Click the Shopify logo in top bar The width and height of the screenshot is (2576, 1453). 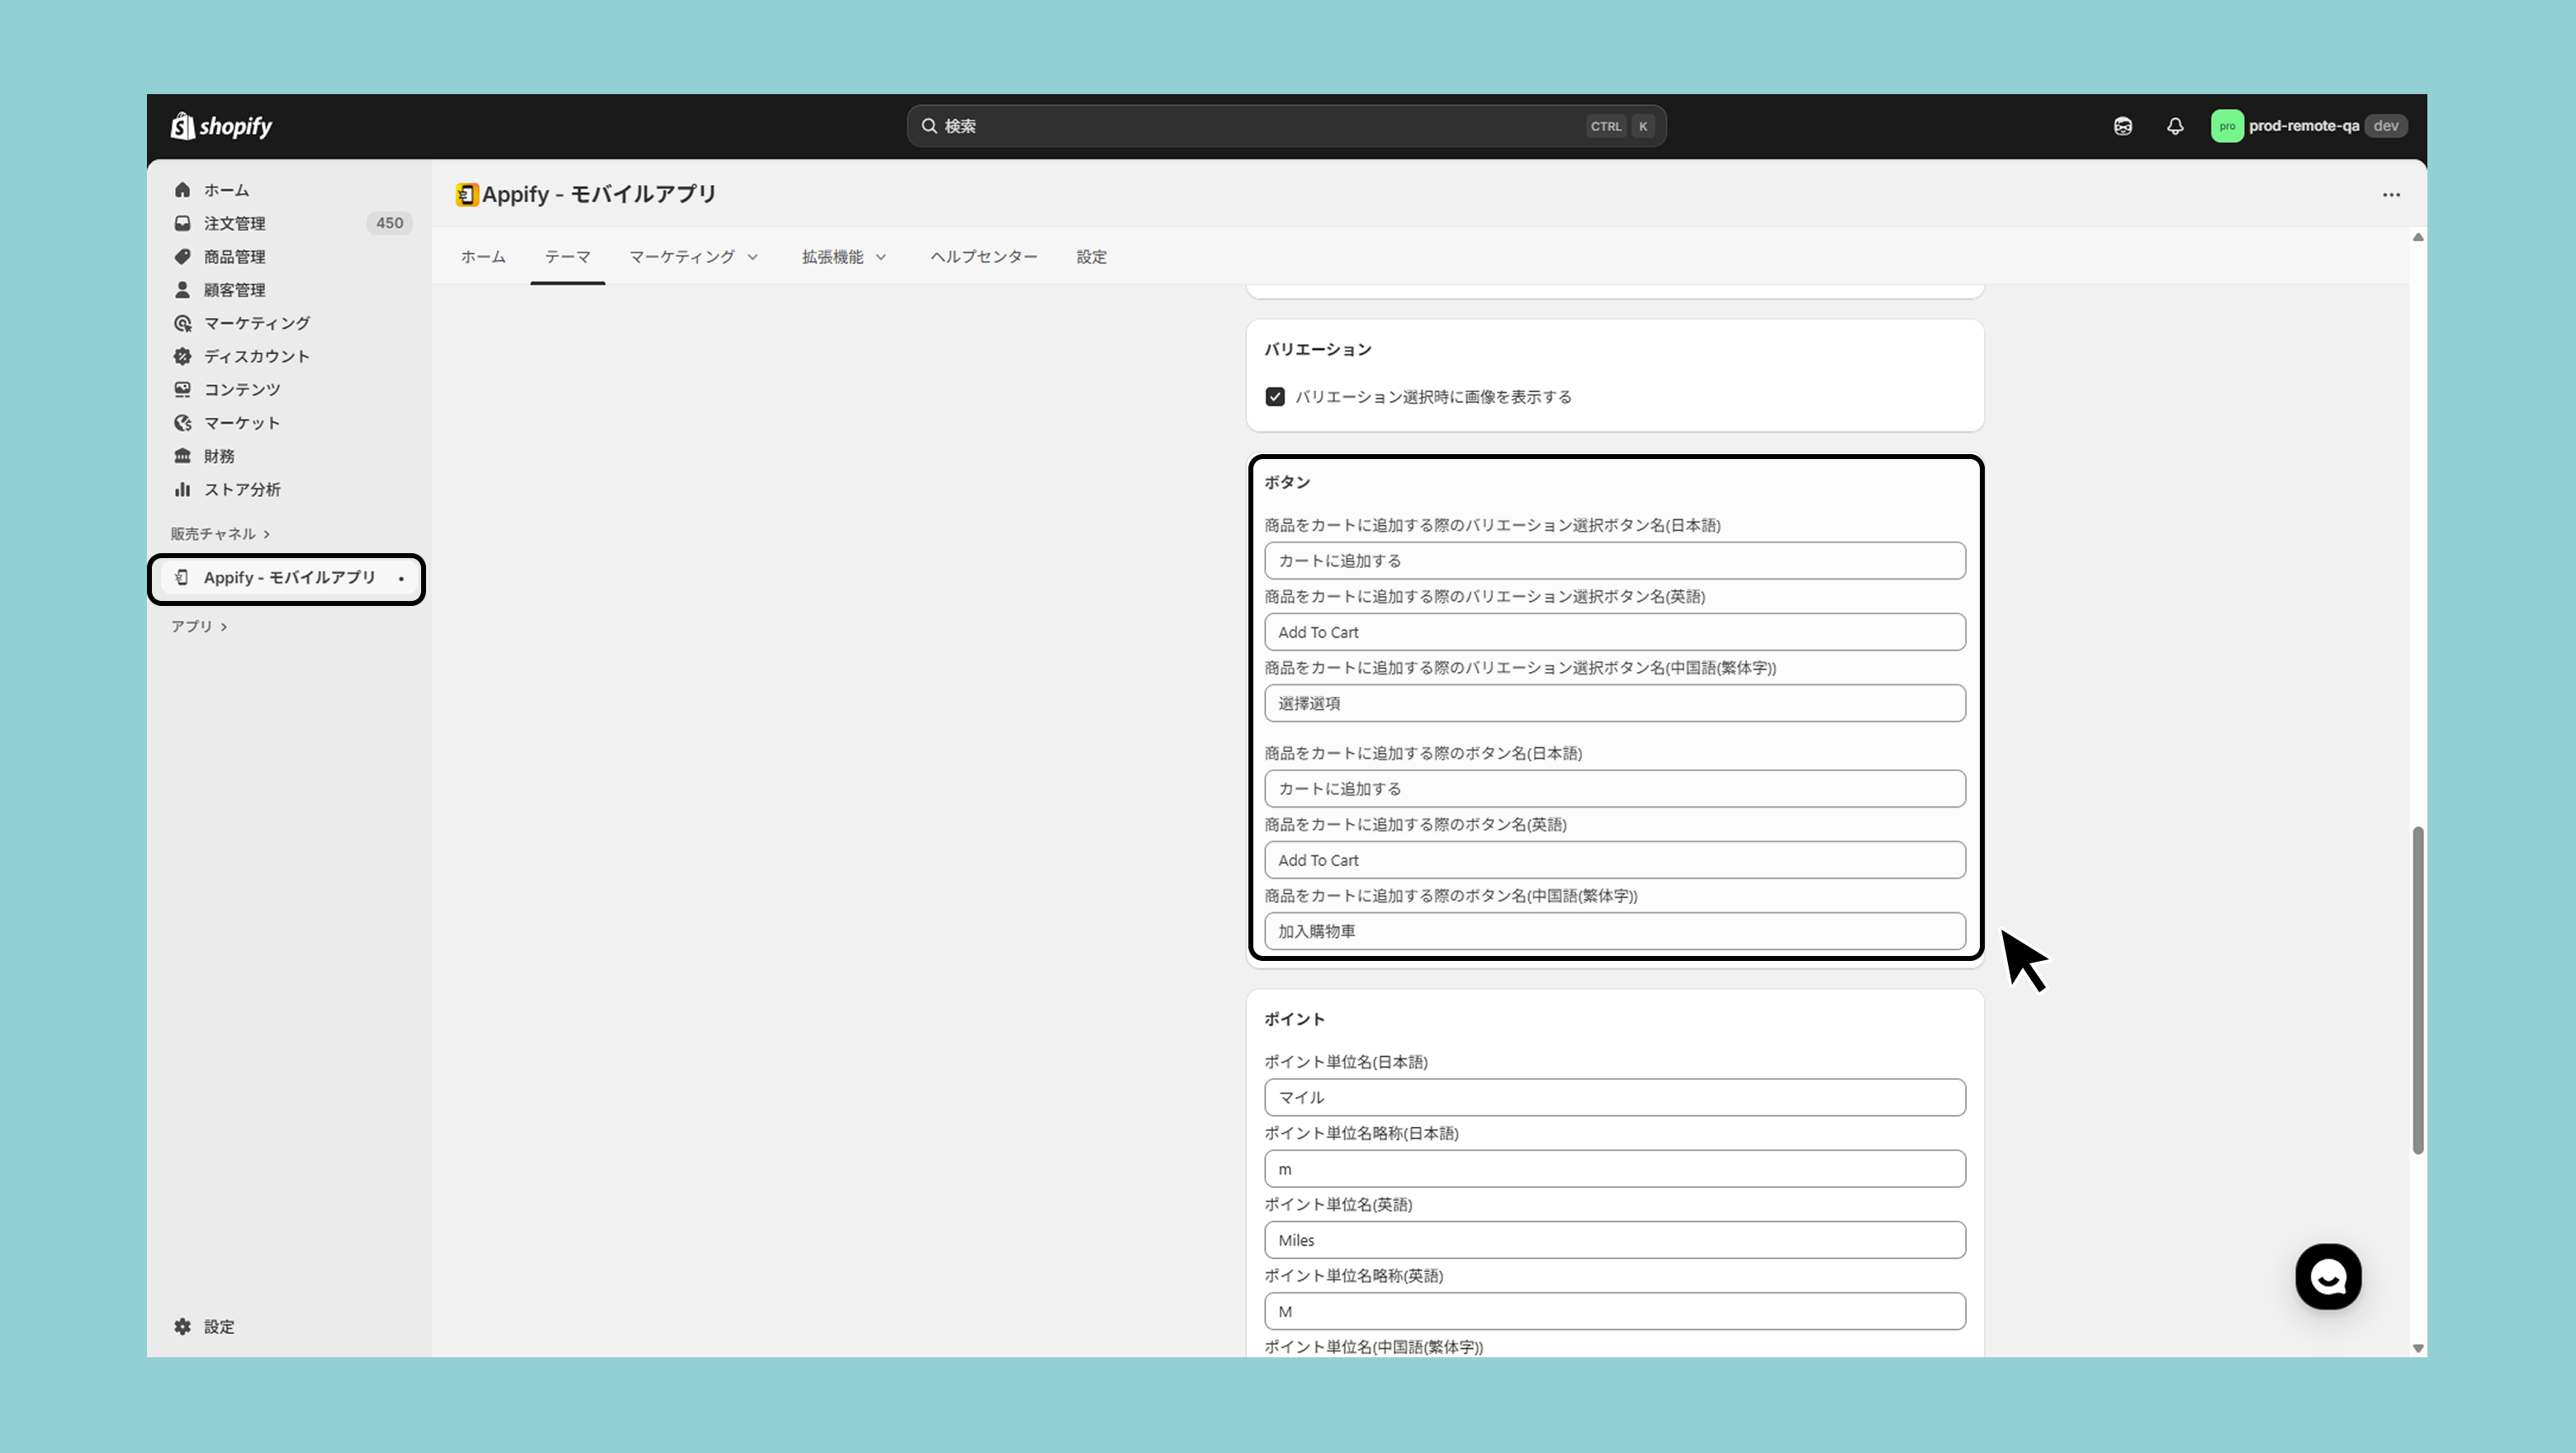[221, 126]
